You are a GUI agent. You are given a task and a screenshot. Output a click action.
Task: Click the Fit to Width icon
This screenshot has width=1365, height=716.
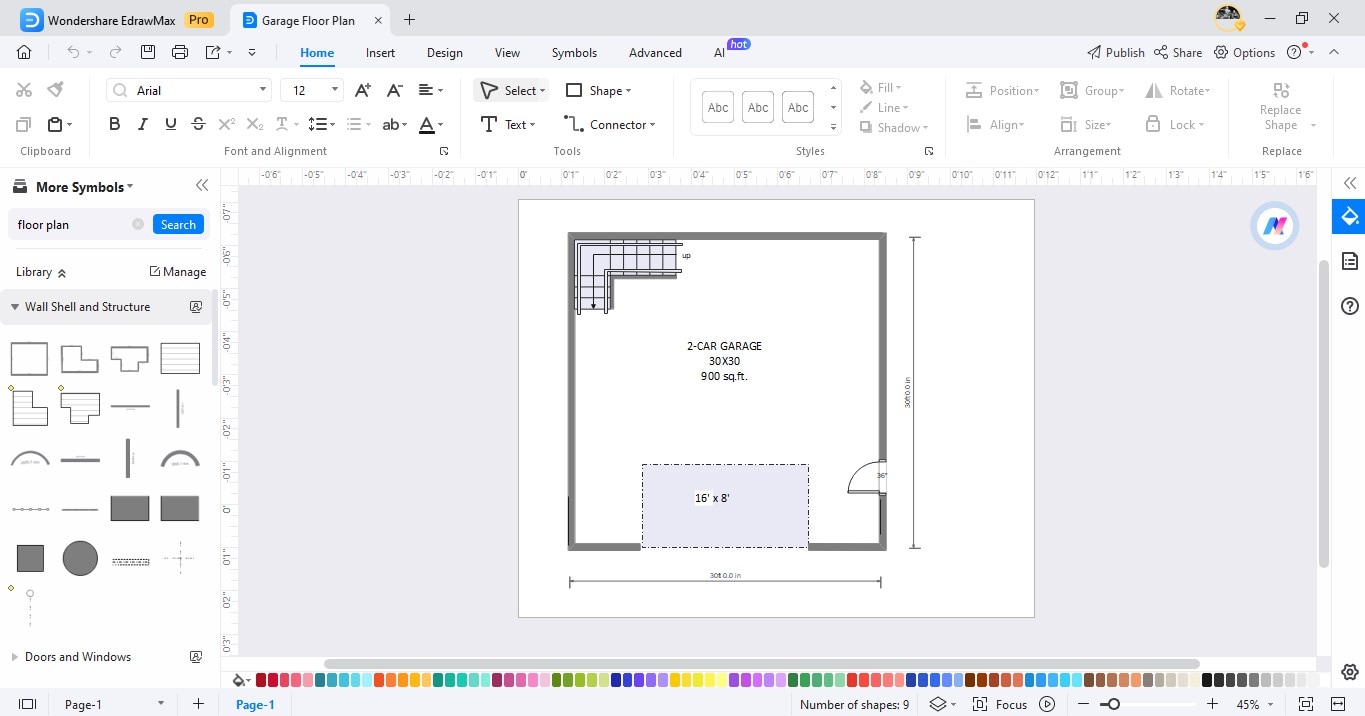(1338, 704)
